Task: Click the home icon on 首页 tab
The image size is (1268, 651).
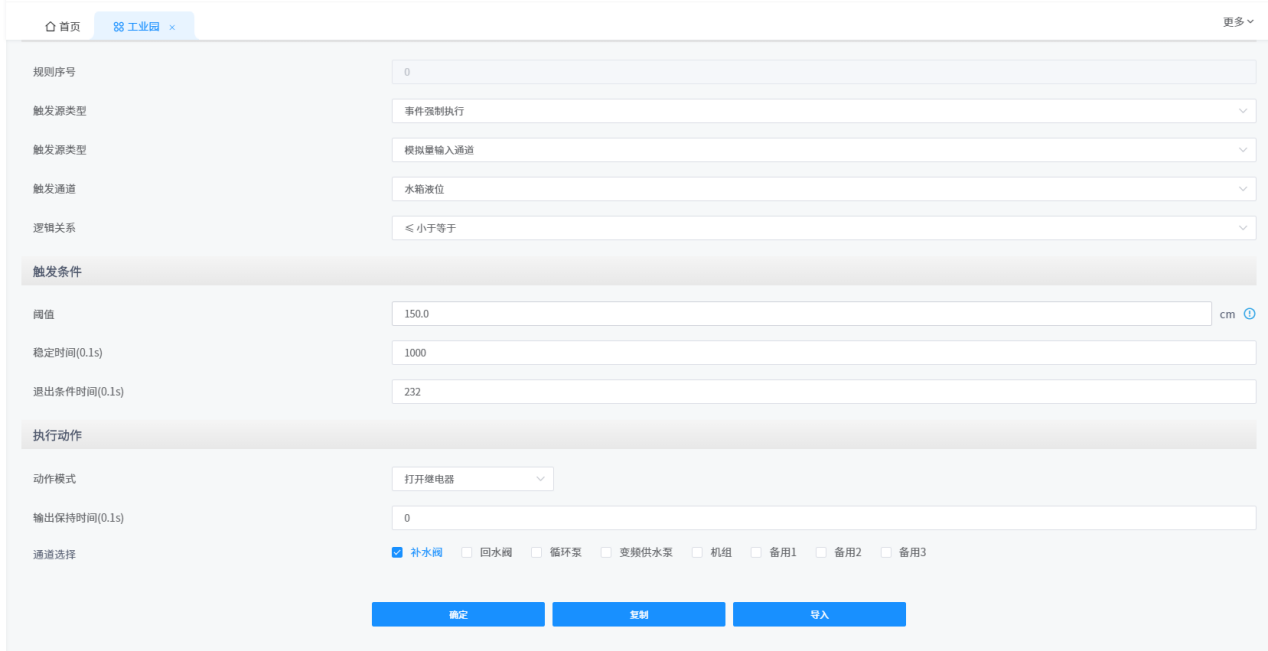Action: (x=50, y=26)
